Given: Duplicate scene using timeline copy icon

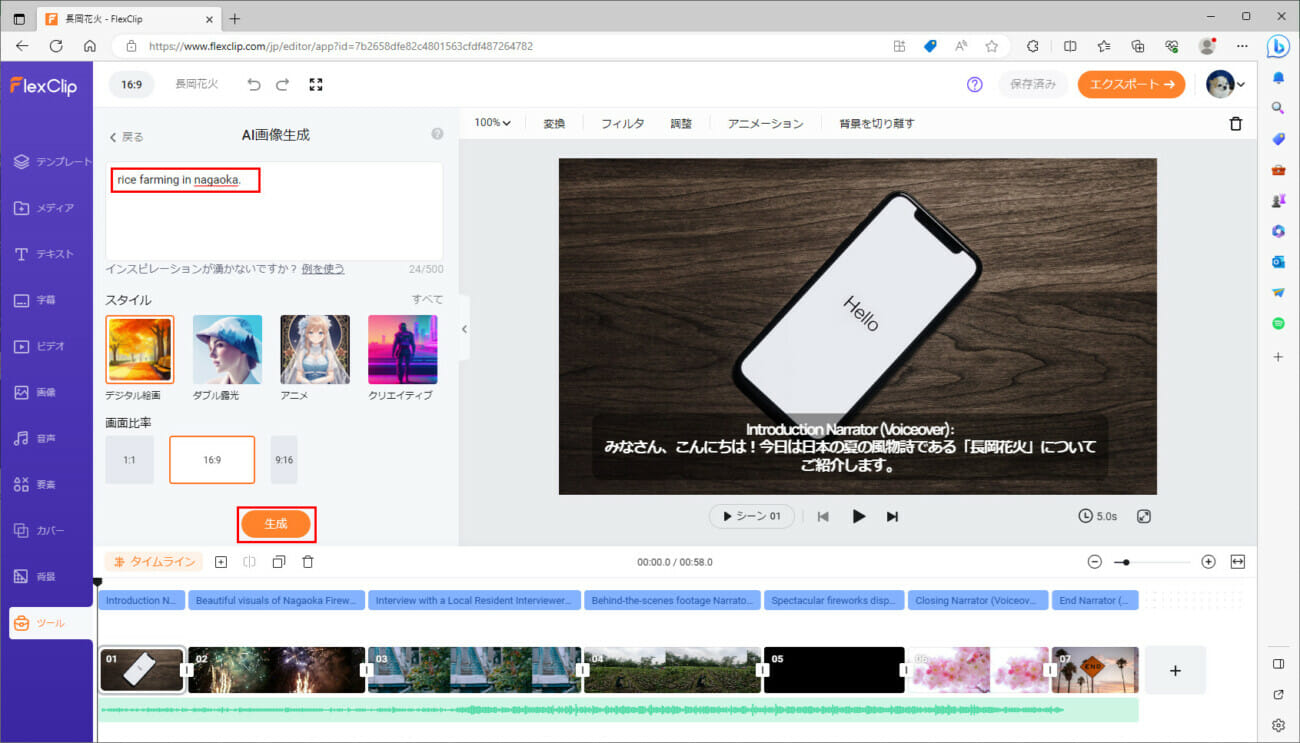Looking at the screenshot, I should tap(279, 562).
